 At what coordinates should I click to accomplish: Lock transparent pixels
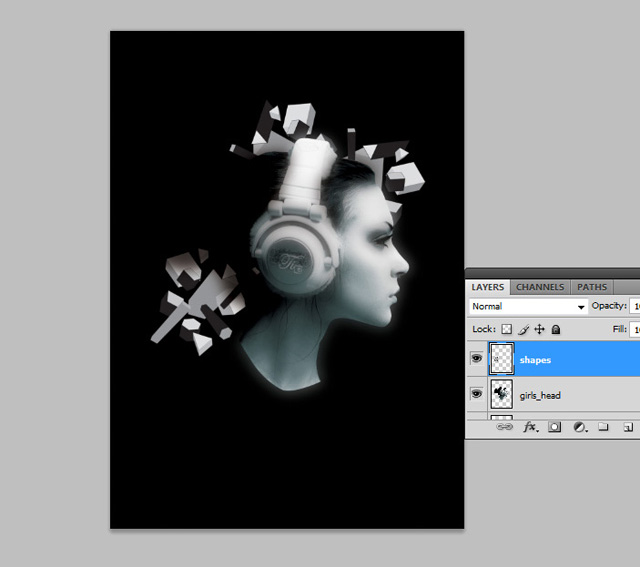click(507, 329)
